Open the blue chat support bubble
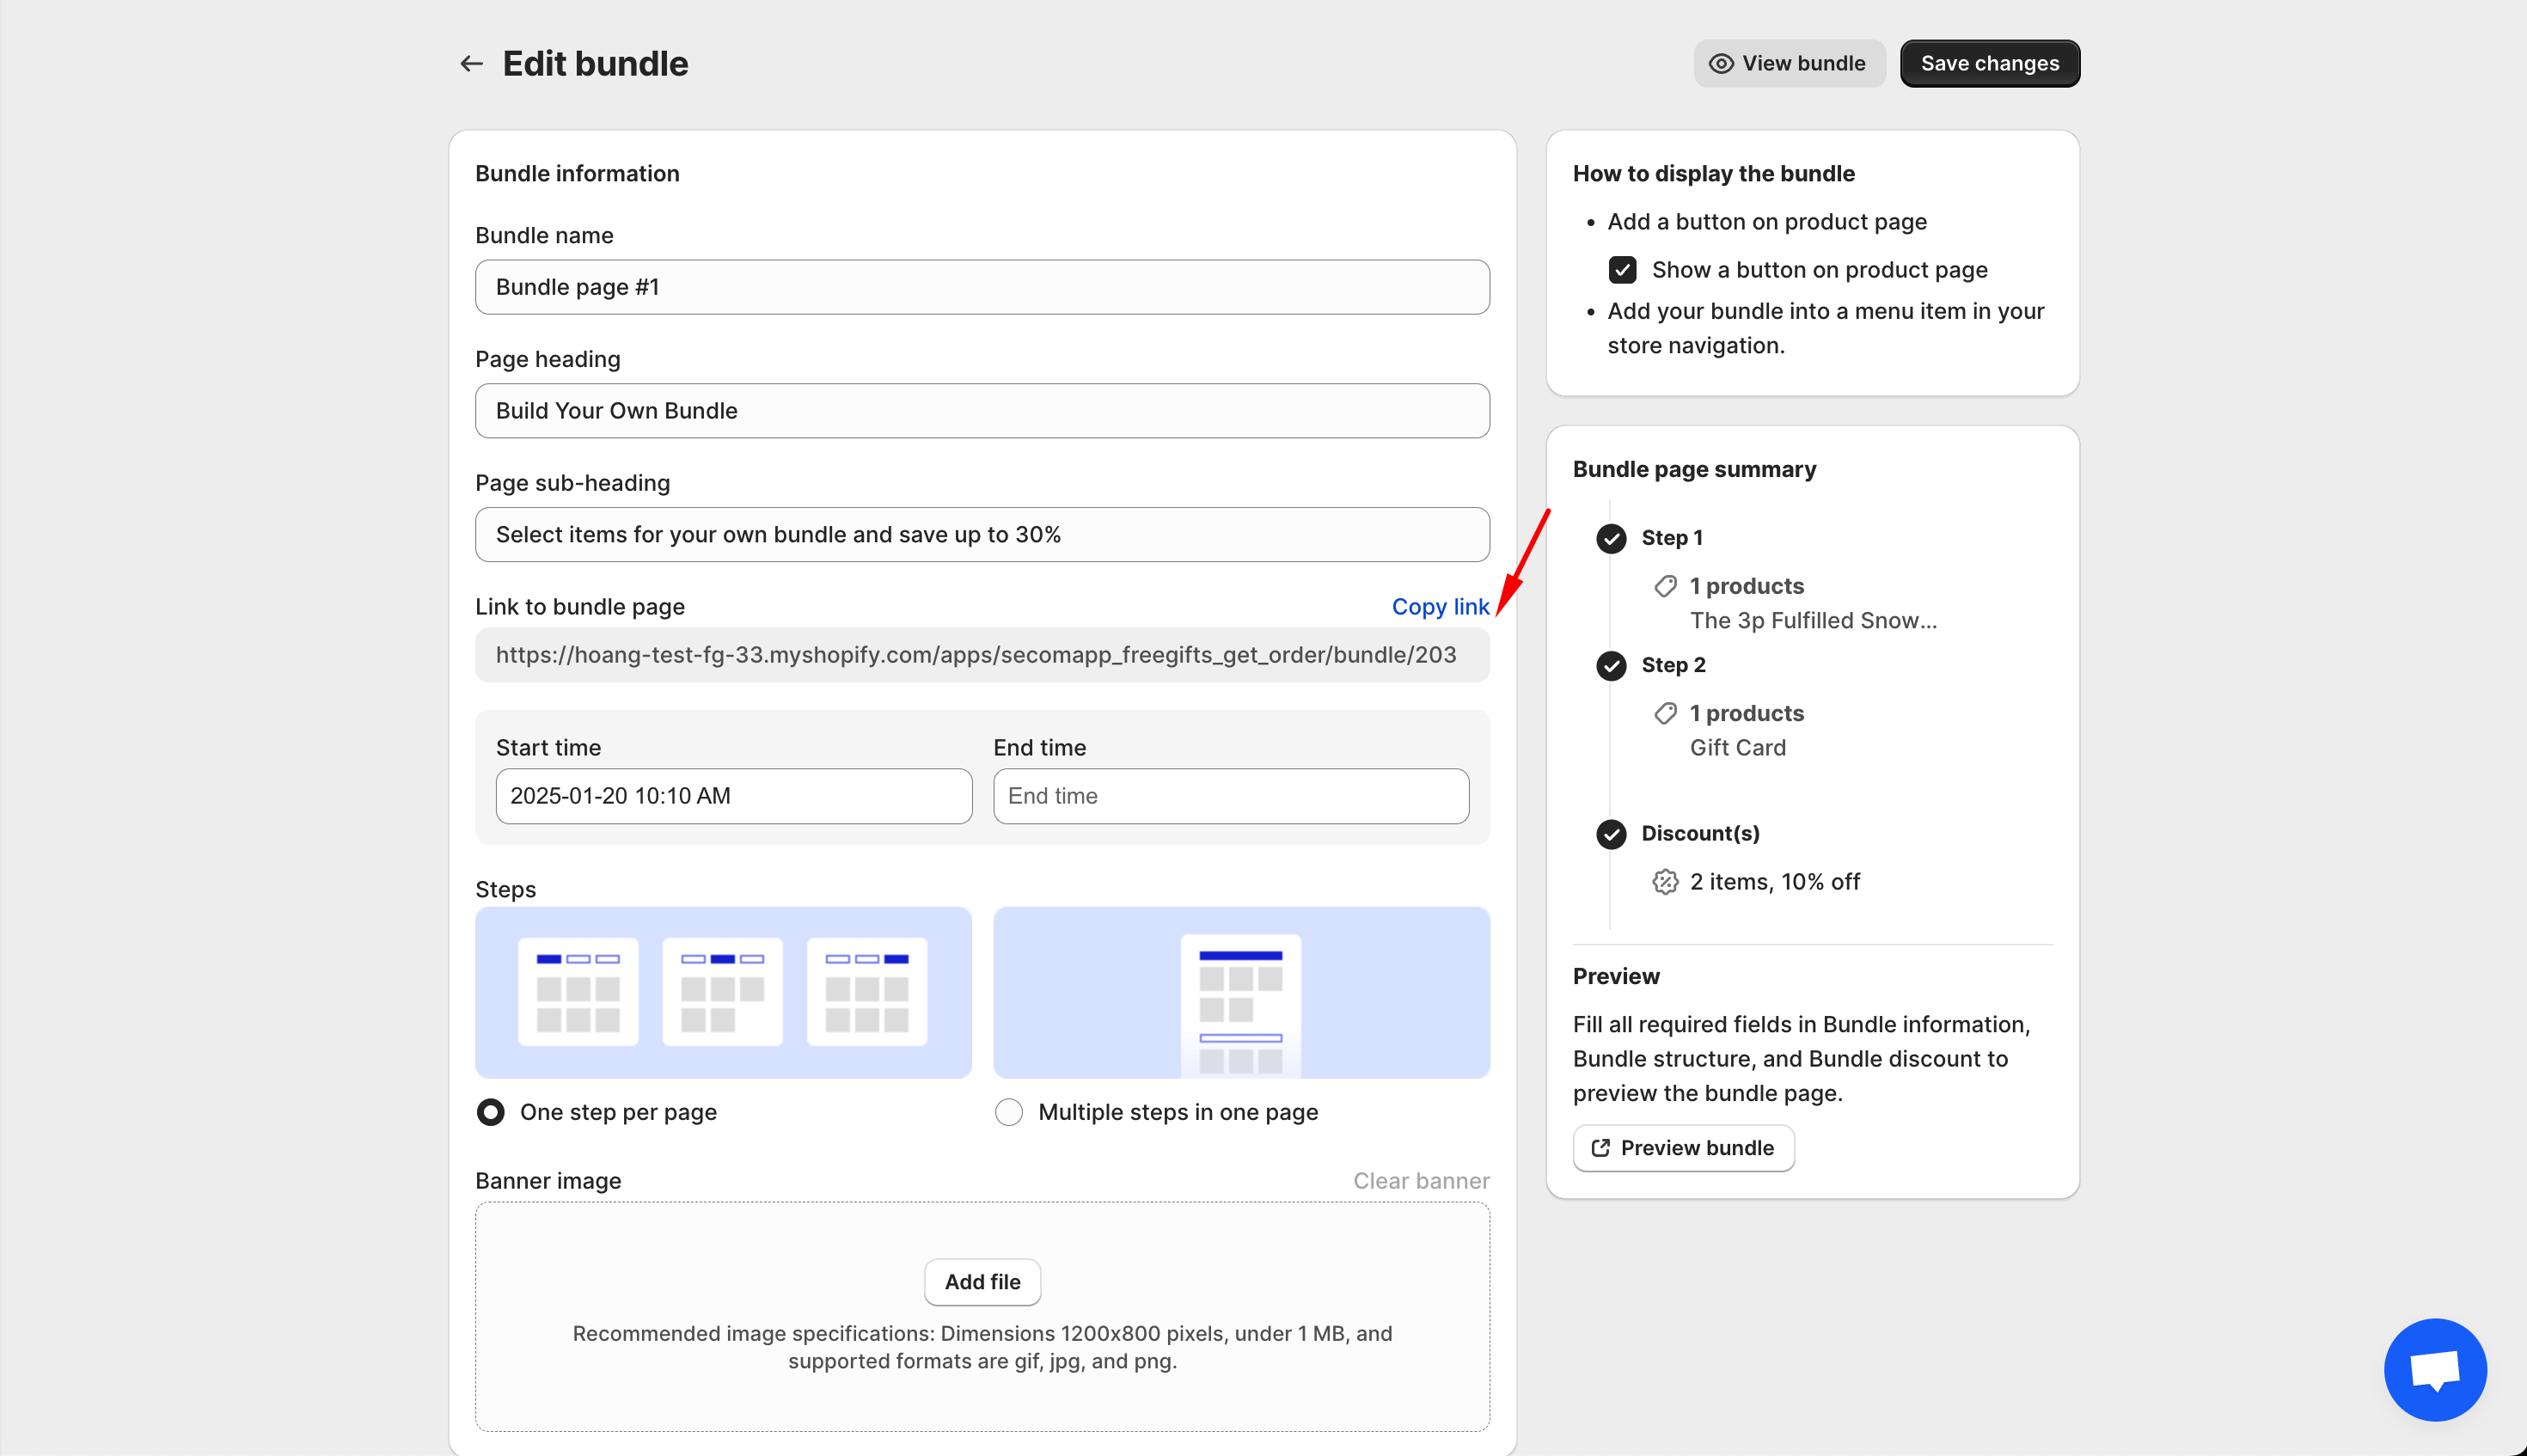 click(2435, 1369)
